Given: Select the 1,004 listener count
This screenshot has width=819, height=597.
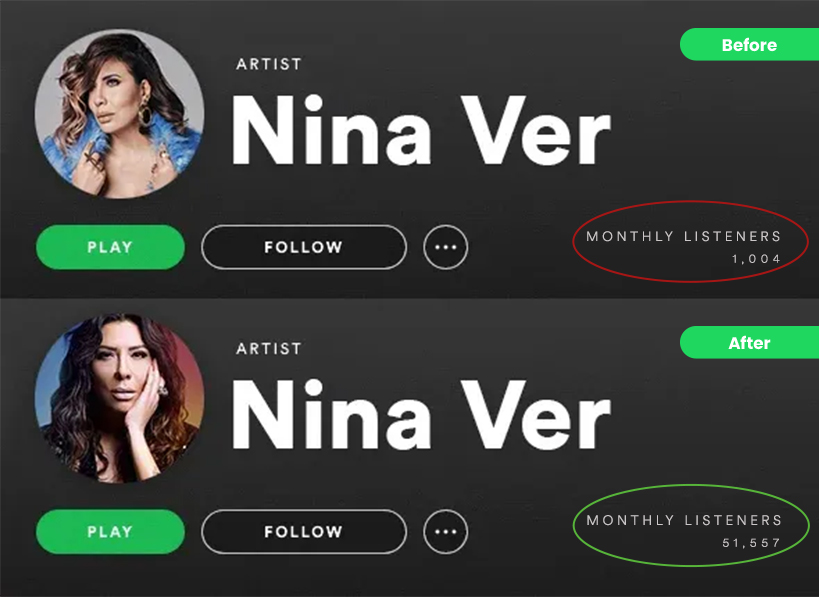Looking at the screenshot, I should (x=756, y=259).
